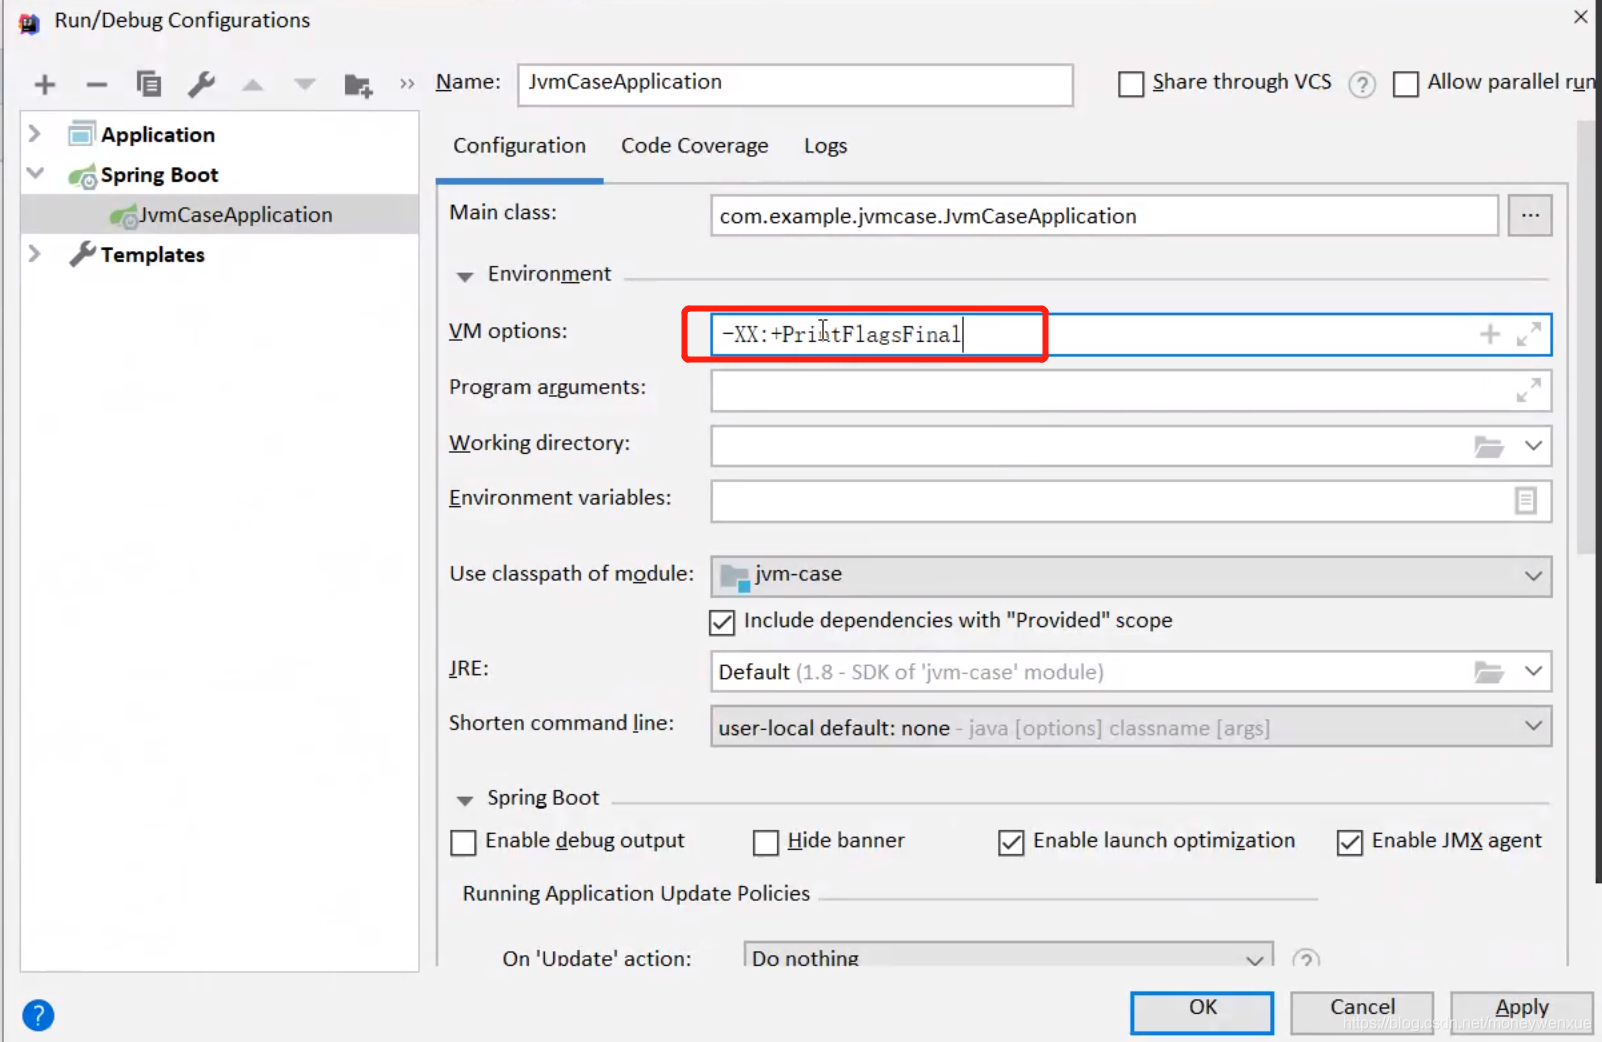This screenshot has height=1042, width=1602.
Task: Open help for Share through VCS
Action: 1361,84
